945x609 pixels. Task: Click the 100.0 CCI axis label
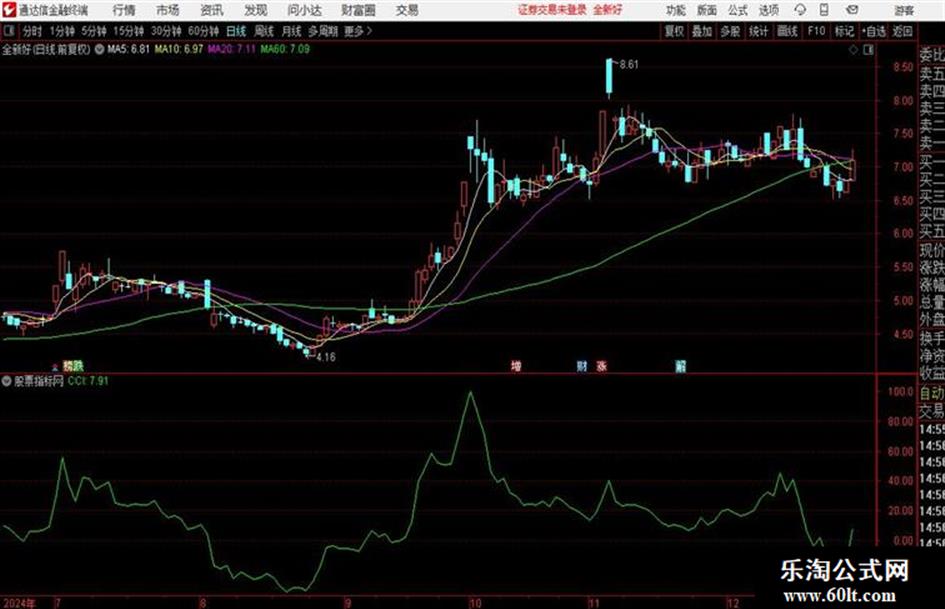tap(901, 392)
